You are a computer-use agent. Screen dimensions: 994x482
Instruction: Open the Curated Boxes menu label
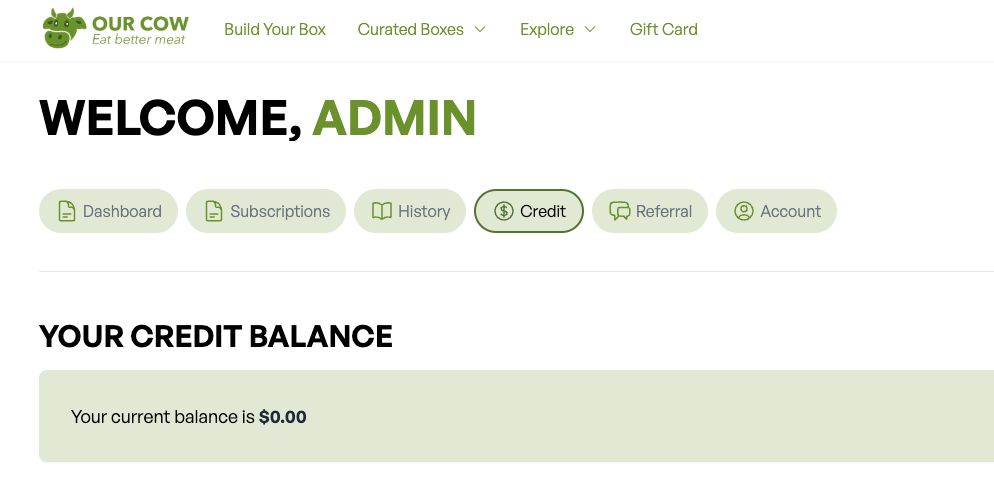tap(411, 29)
